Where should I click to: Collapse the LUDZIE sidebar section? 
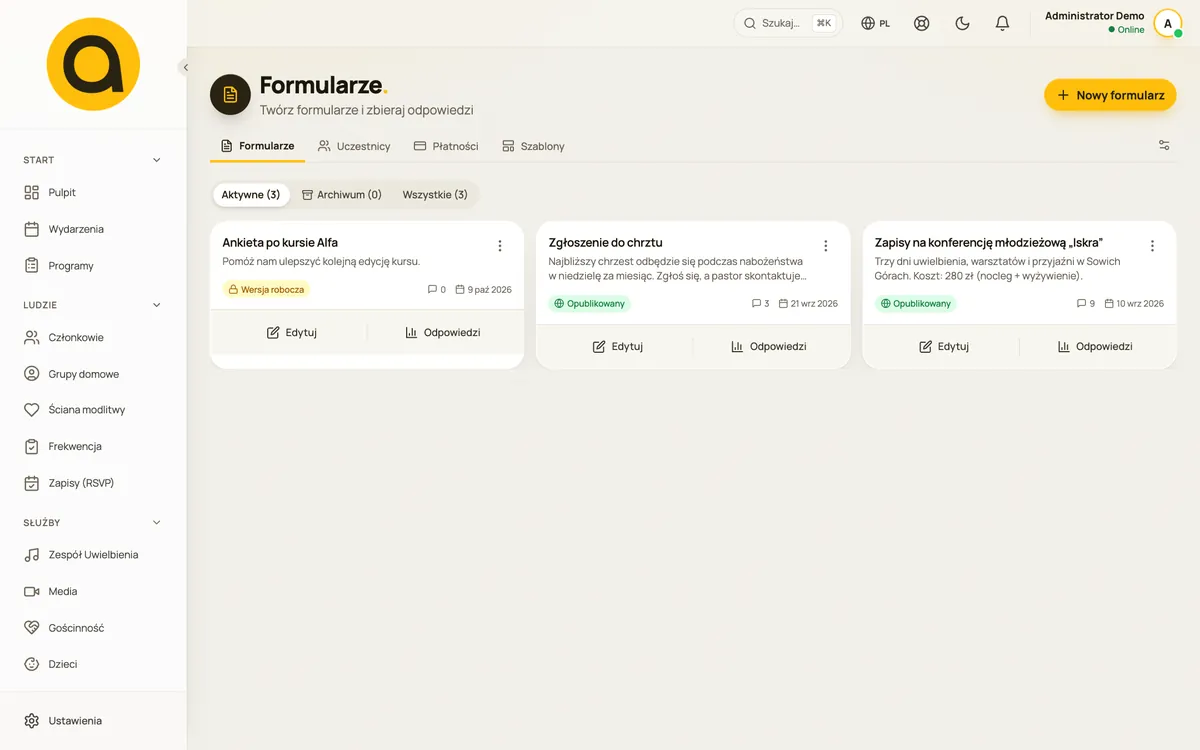(156, 305)
